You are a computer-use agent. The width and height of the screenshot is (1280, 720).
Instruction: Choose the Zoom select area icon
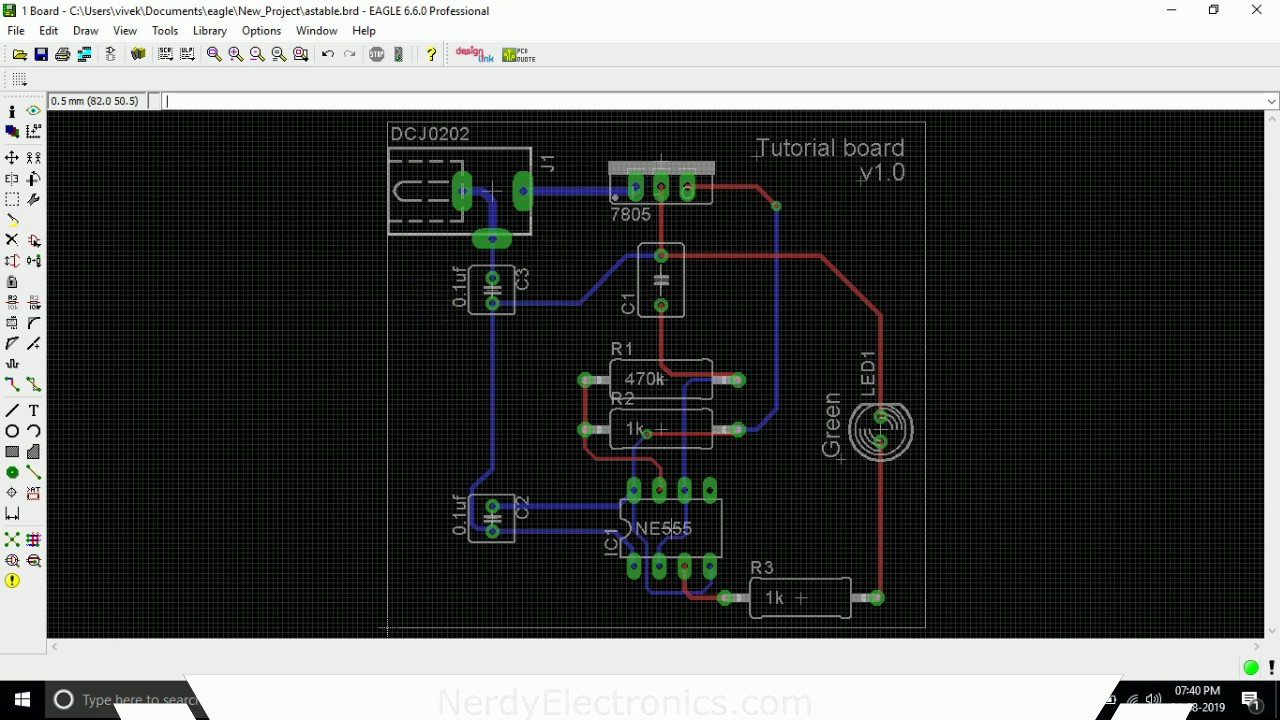(x=301, y=55)
